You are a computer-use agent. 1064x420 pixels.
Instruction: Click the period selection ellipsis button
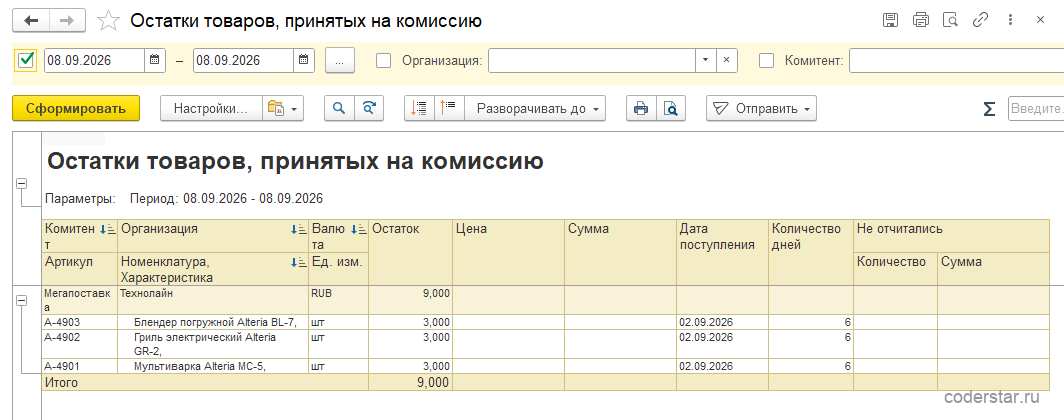[340, 60]
